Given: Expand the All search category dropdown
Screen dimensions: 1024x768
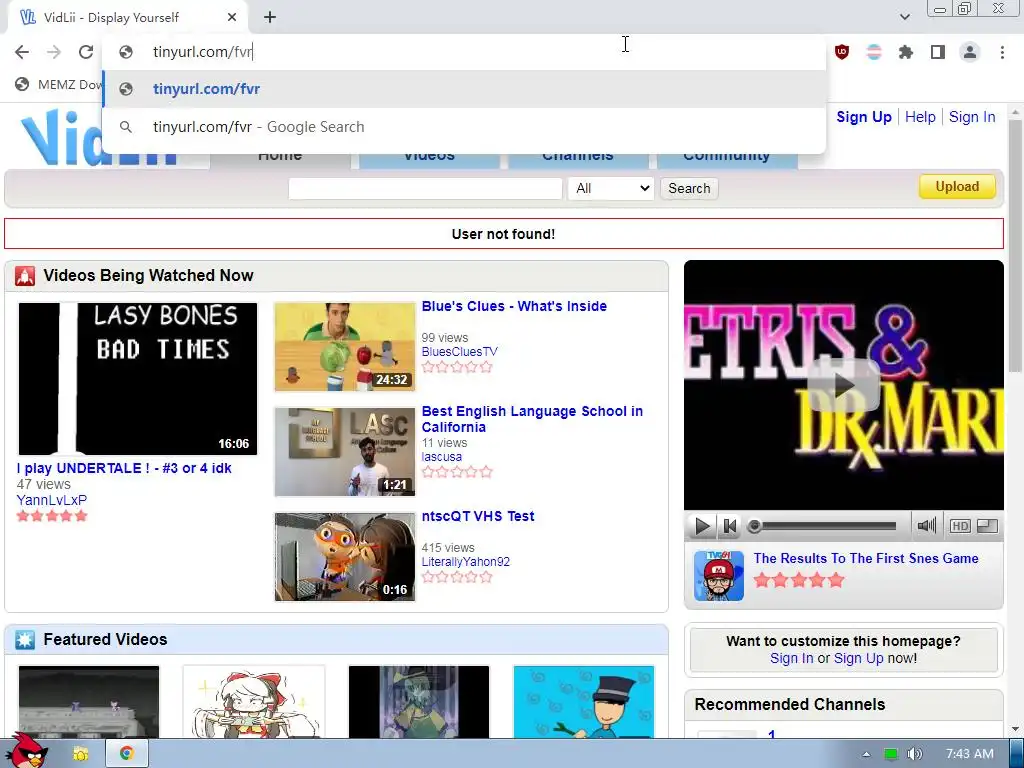Looking at the screenshot, I should pyautogui.click(x=611, y=189).
